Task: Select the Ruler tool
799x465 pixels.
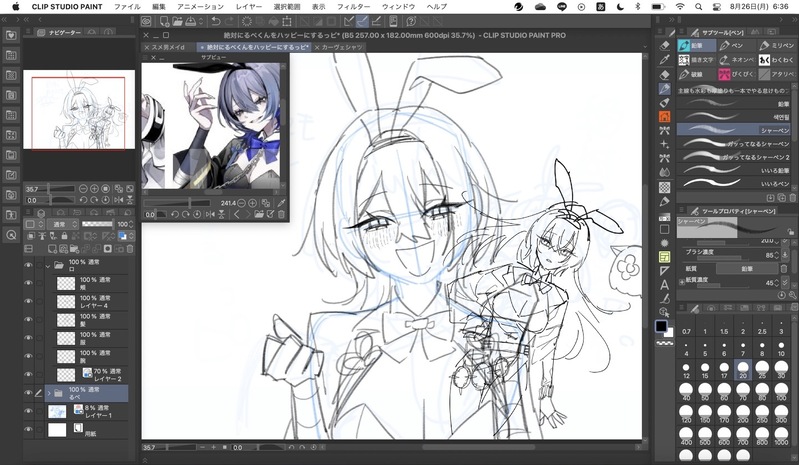Action: tap(664, 270)
